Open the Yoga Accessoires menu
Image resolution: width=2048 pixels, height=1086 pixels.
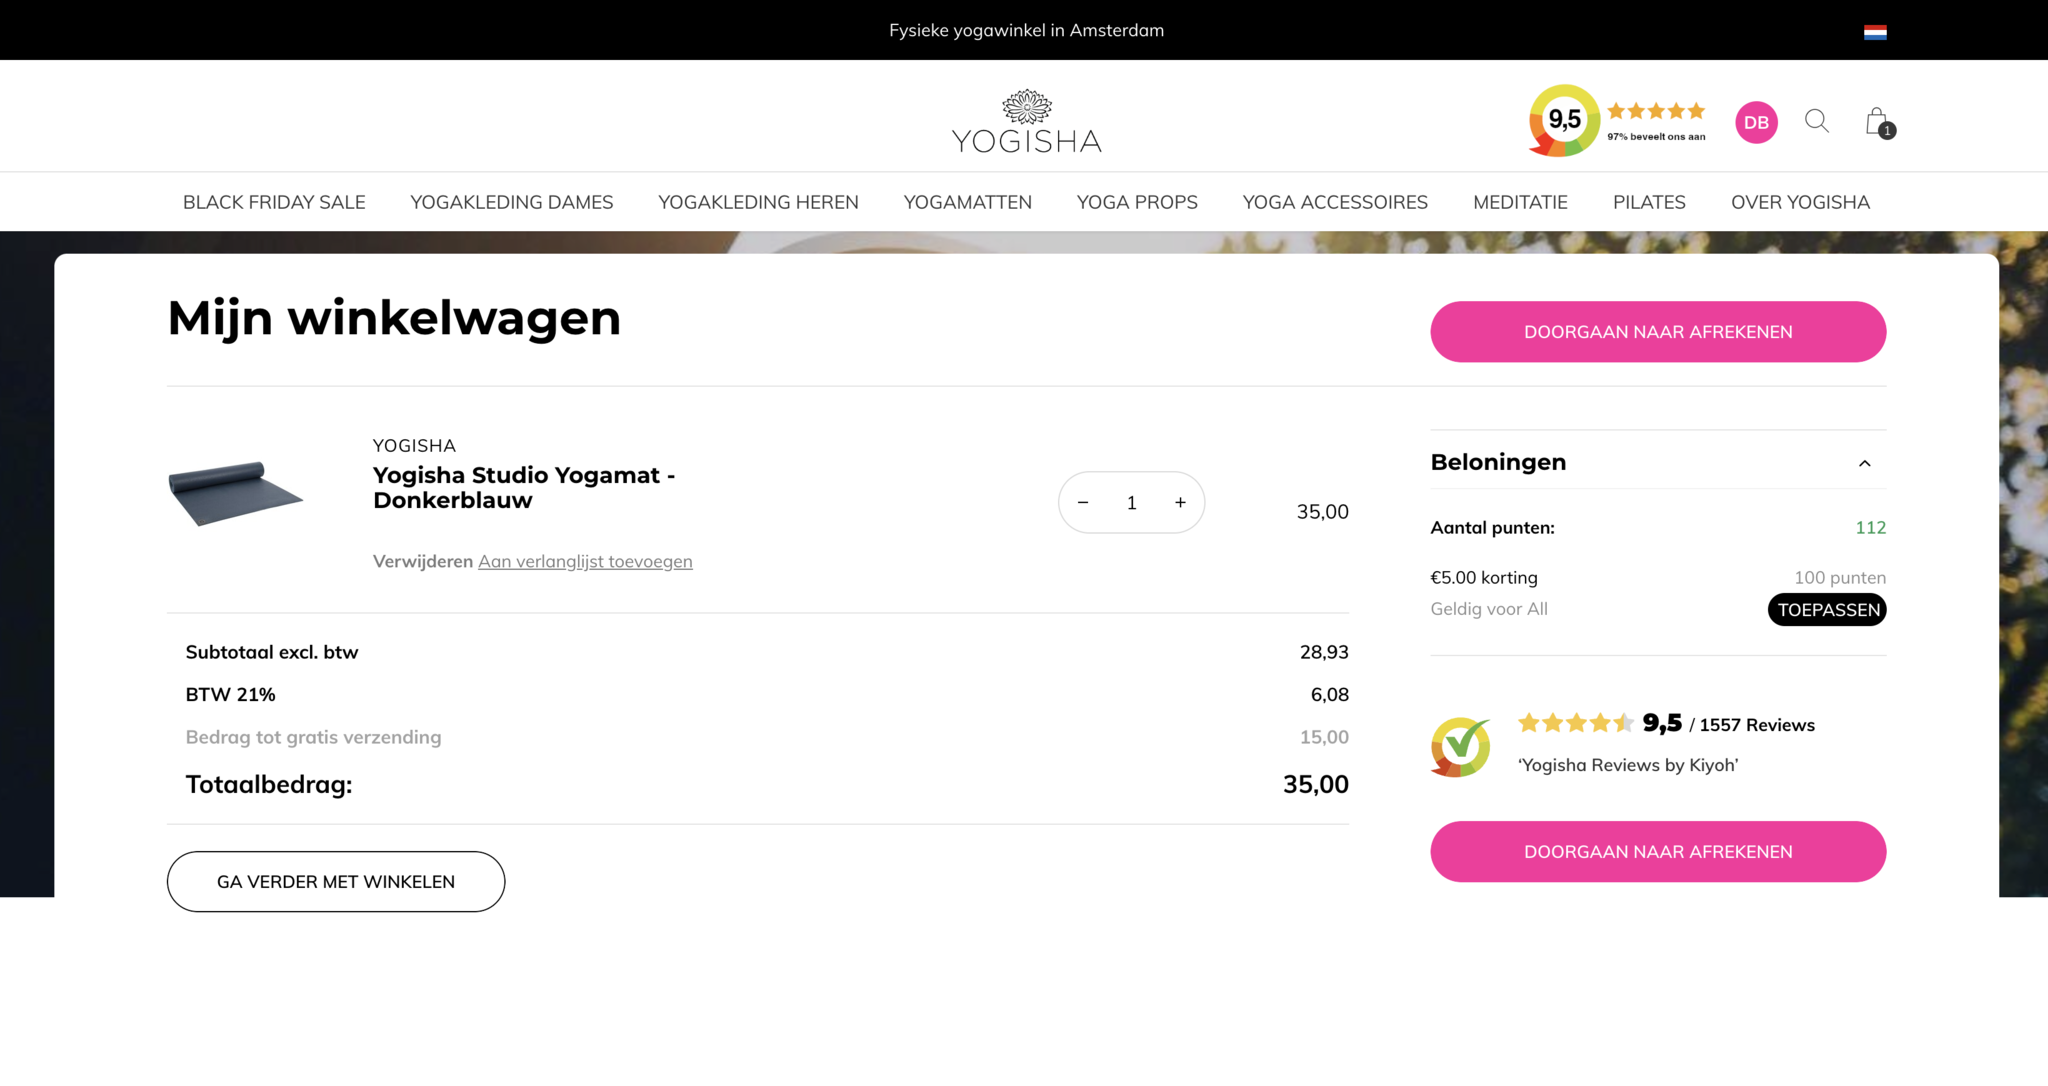1335,202
